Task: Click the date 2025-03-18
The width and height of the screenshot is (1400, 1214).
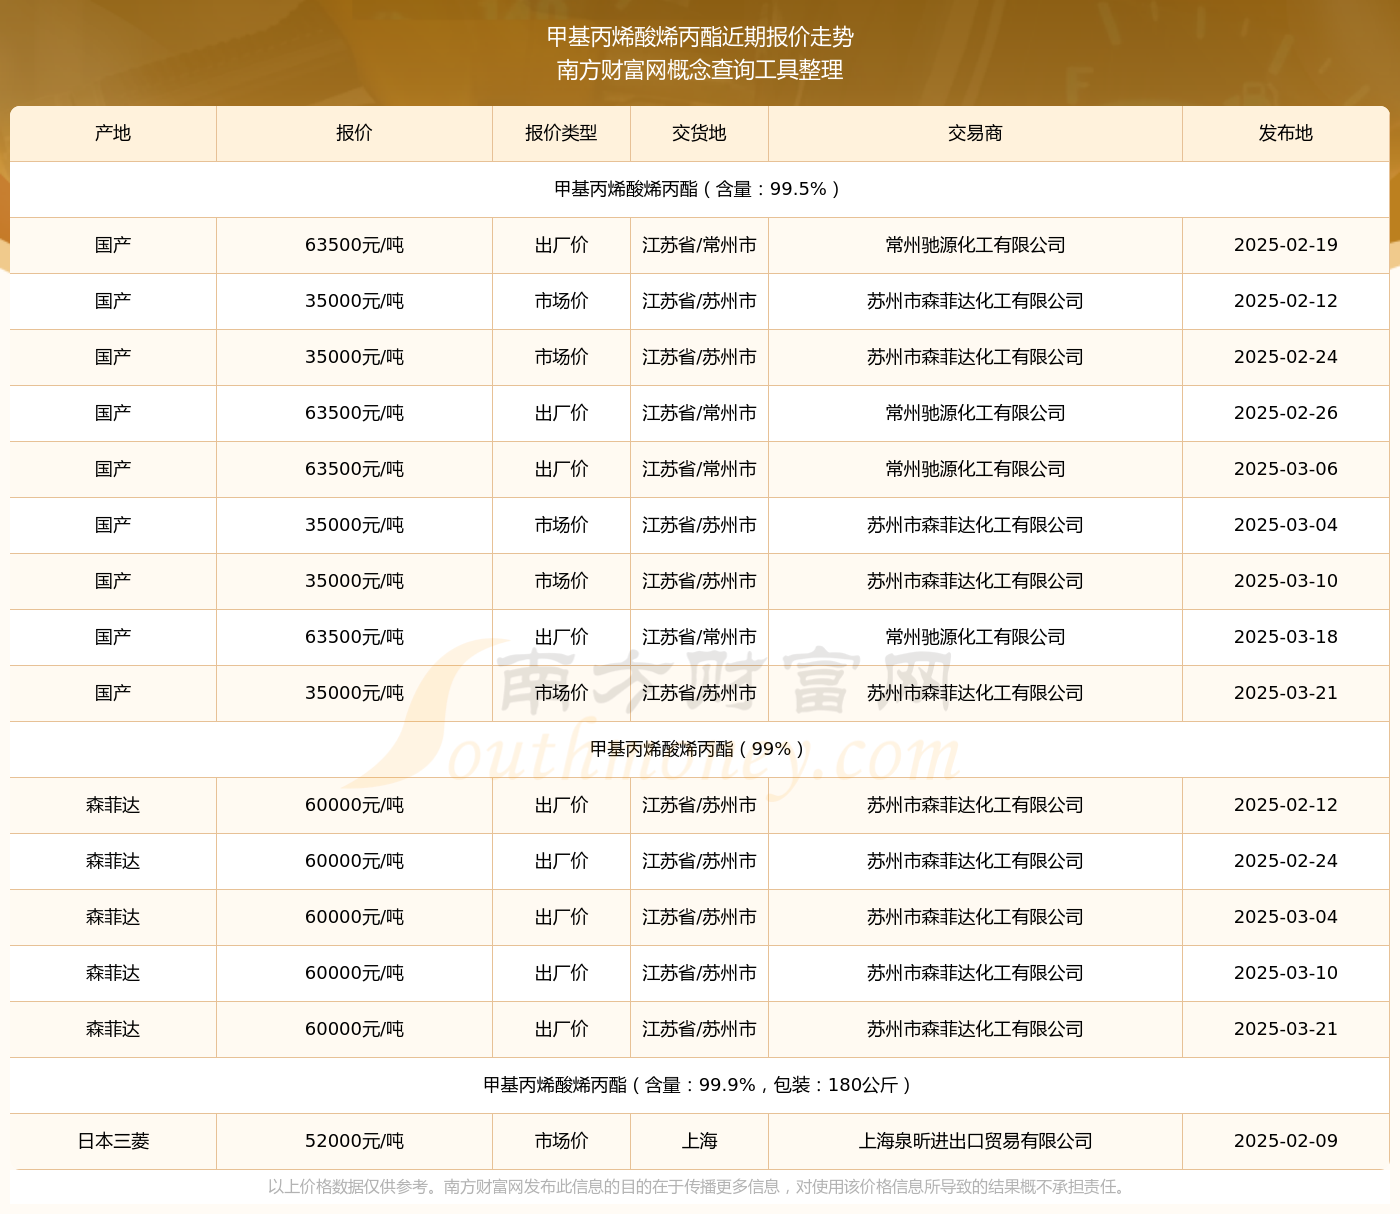Action: pyautogui.click(x=1286, y=637)
